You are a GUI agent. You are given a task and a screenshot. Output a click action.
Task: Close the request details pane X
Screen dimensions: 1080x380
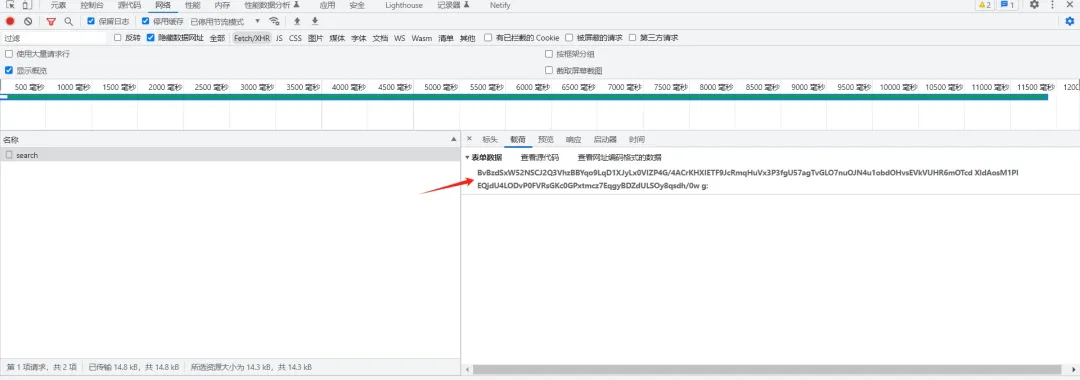(469, 139)
